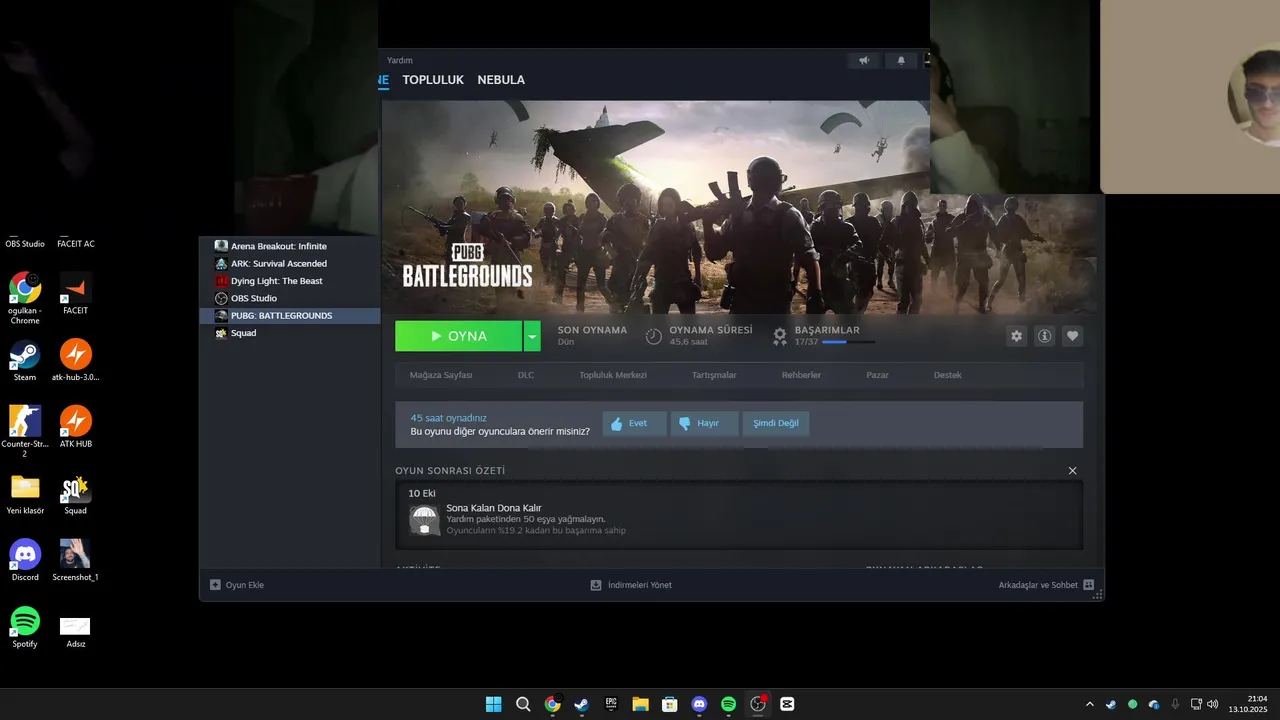Click the thumbs-down icon on Hayır
1280x720 pixels.
click(x=685, y=423)
